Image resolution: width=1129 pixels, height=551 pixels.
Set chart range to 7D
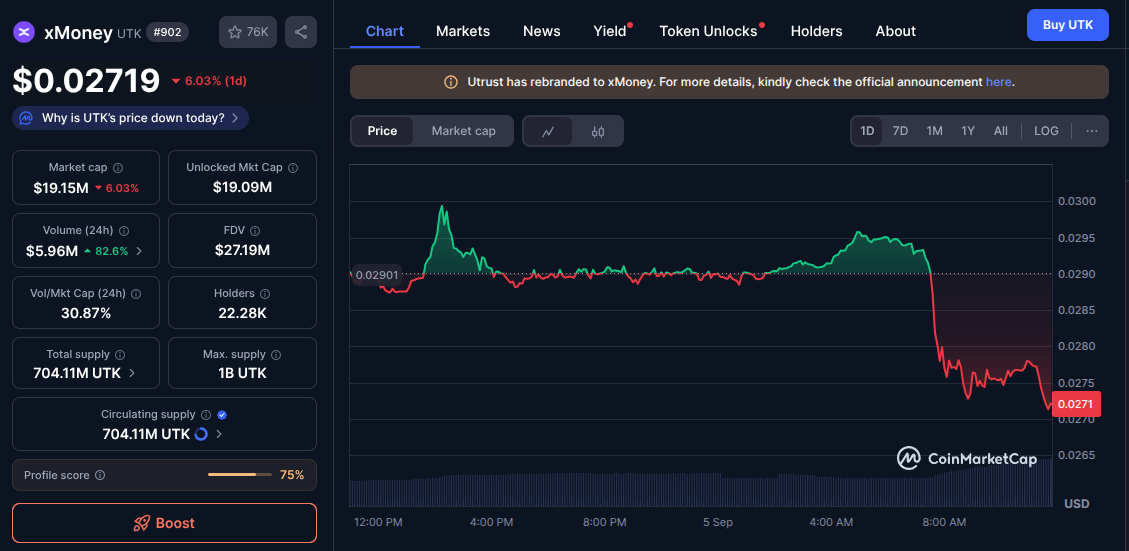pyautogui.click(x=900, y=131)
